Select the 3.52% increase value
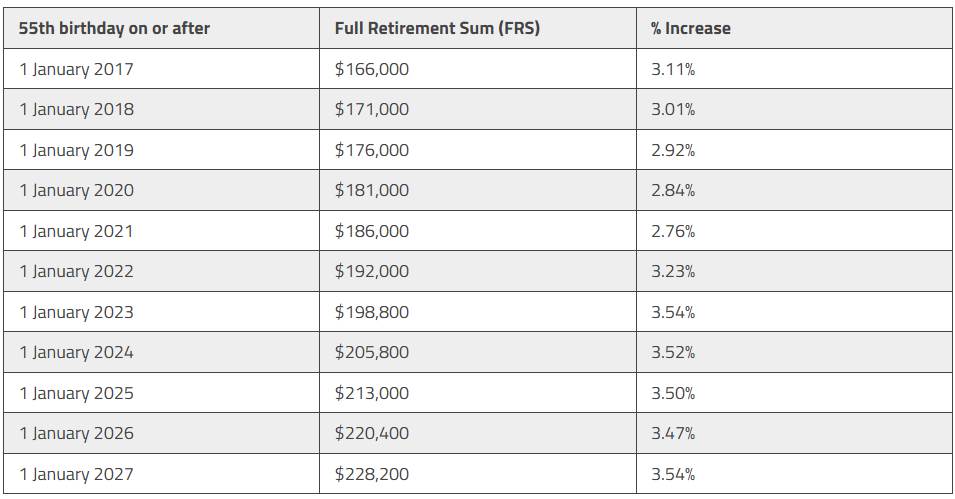Image resolution: width=955 pixels, height=499 pixels. tap(673, 352)
